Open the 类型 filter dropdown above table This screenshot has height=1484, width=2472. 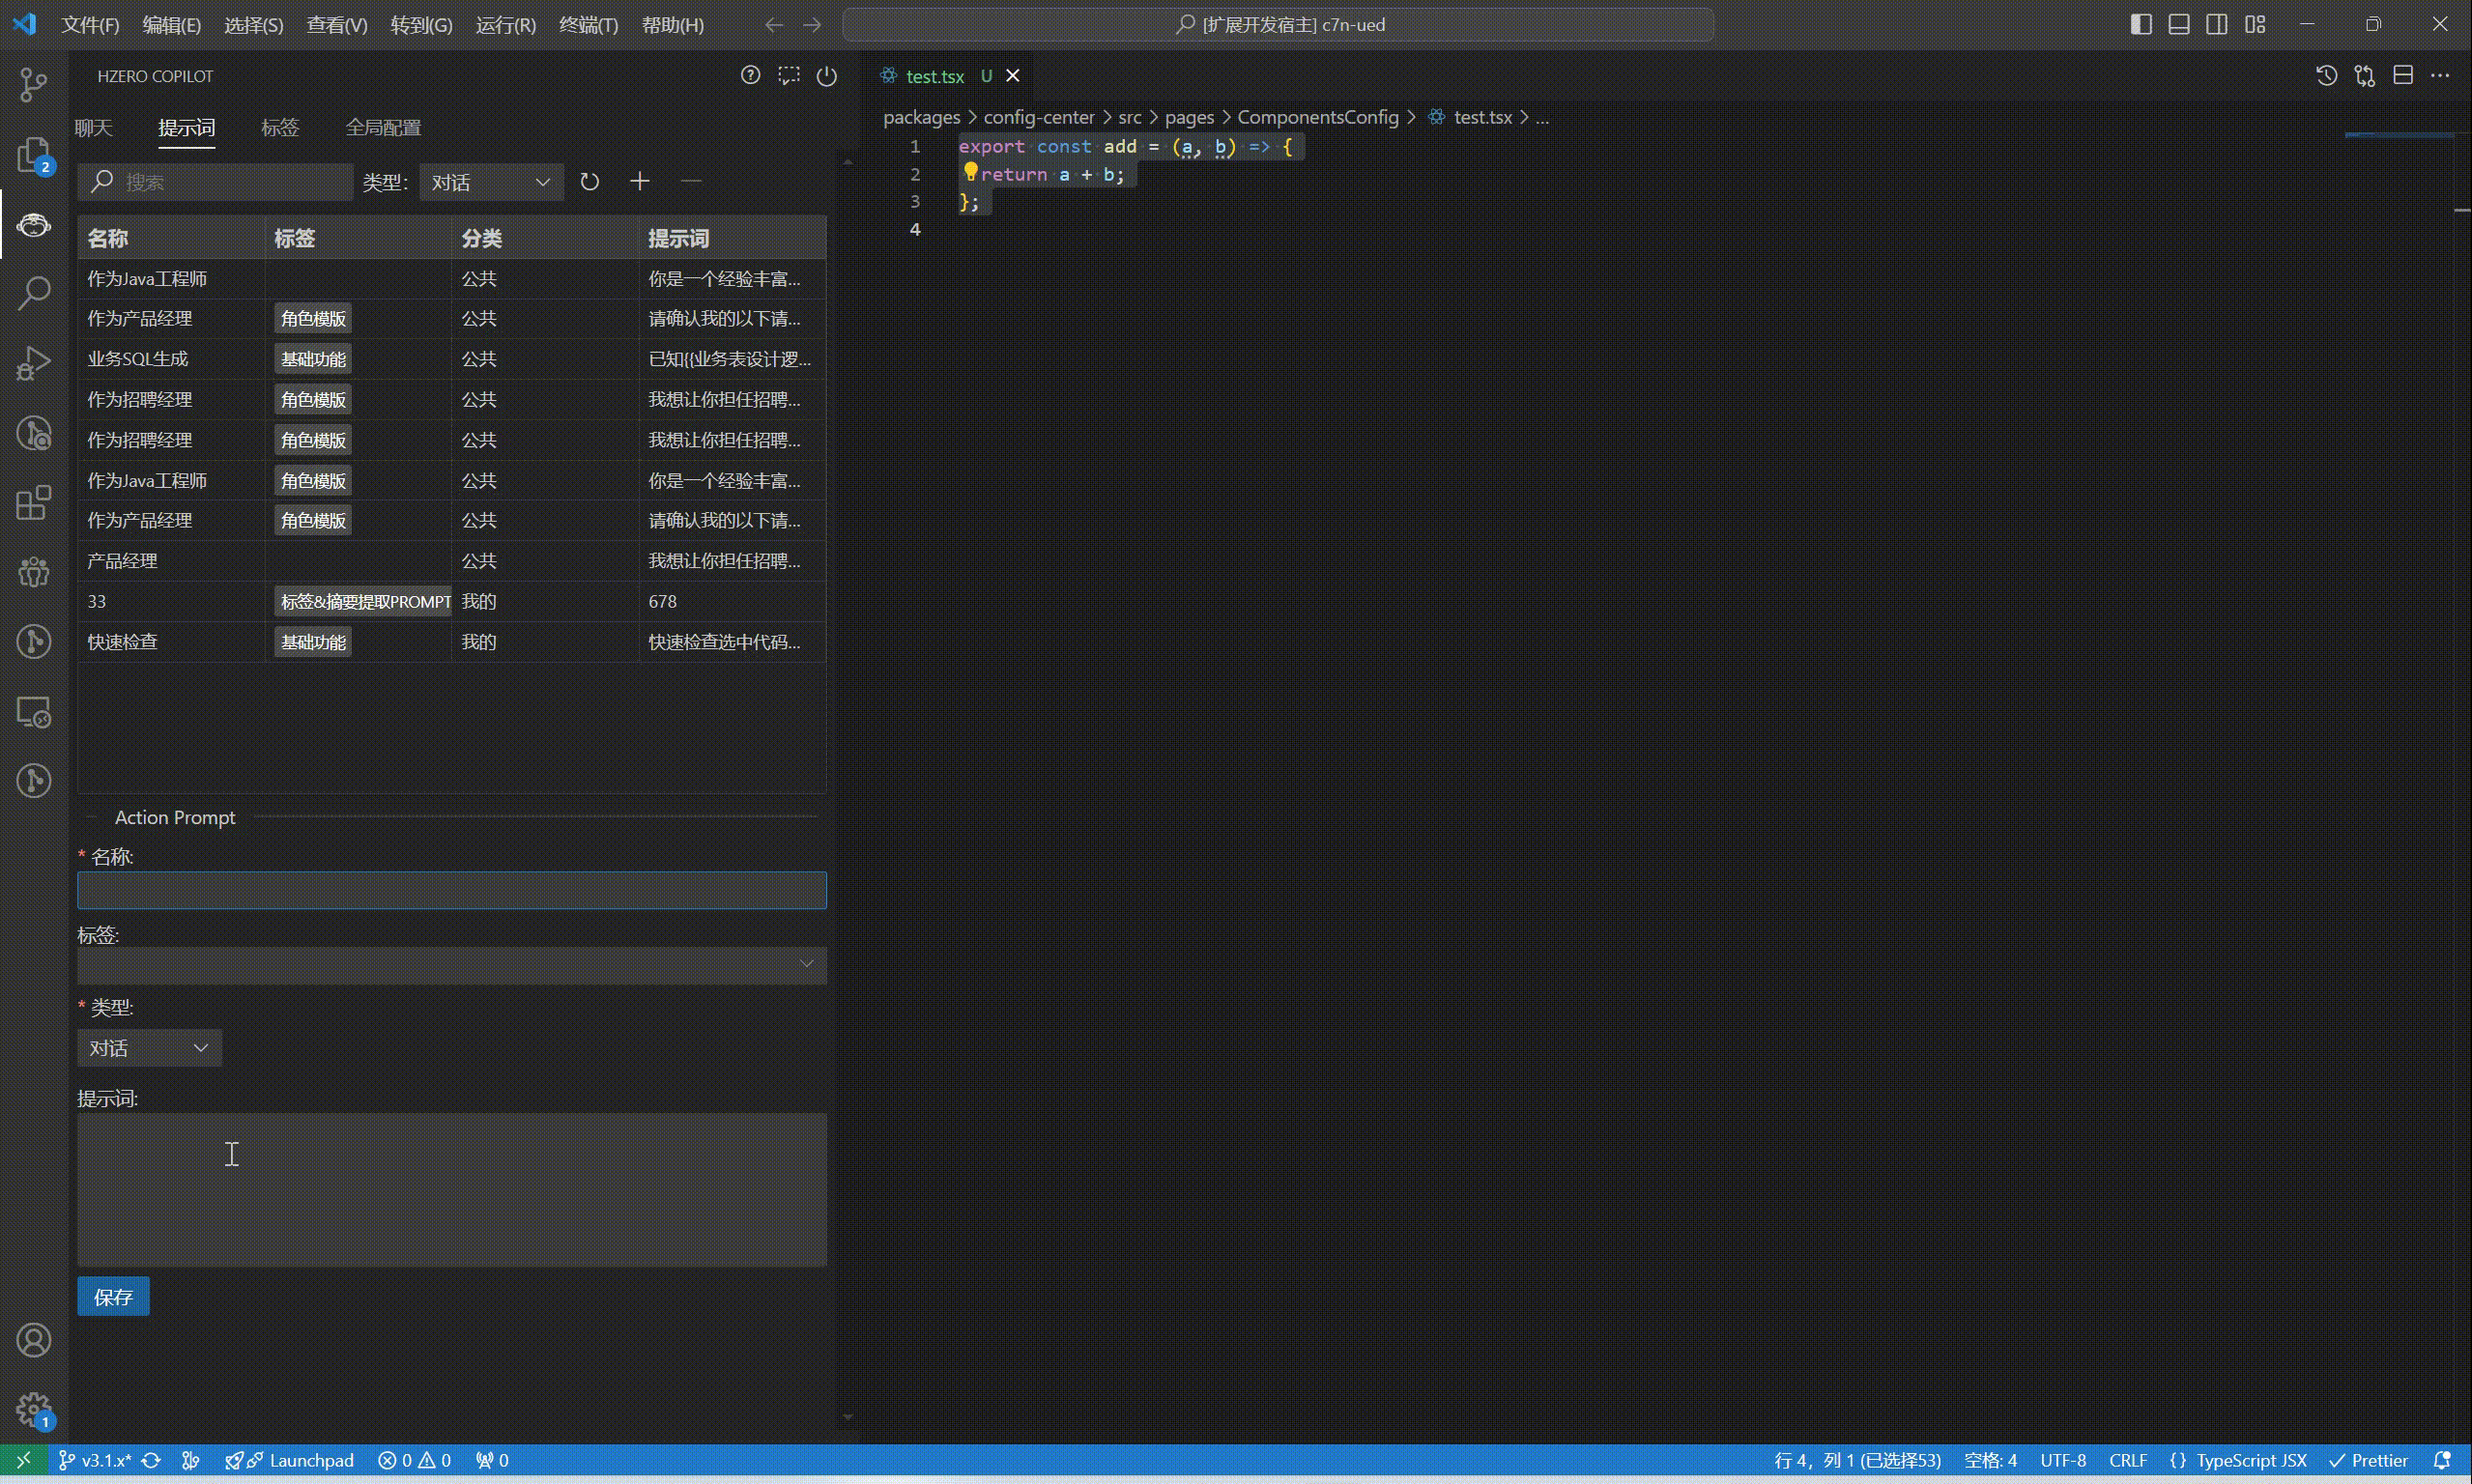[x=491, y=182]
